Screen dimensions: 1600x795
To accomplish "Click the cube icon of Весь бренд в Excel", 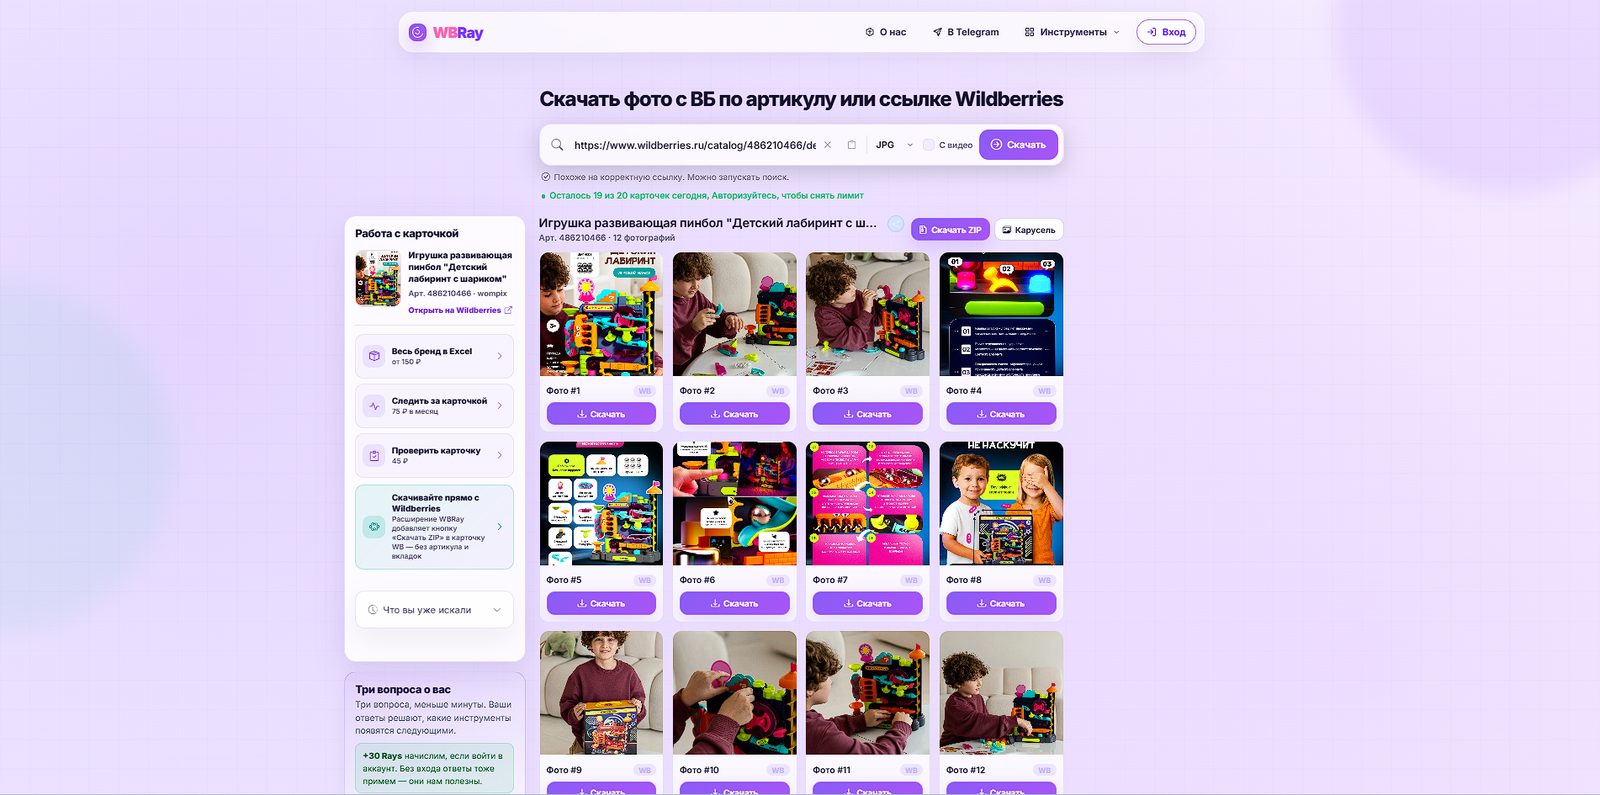I will point(374,356).
